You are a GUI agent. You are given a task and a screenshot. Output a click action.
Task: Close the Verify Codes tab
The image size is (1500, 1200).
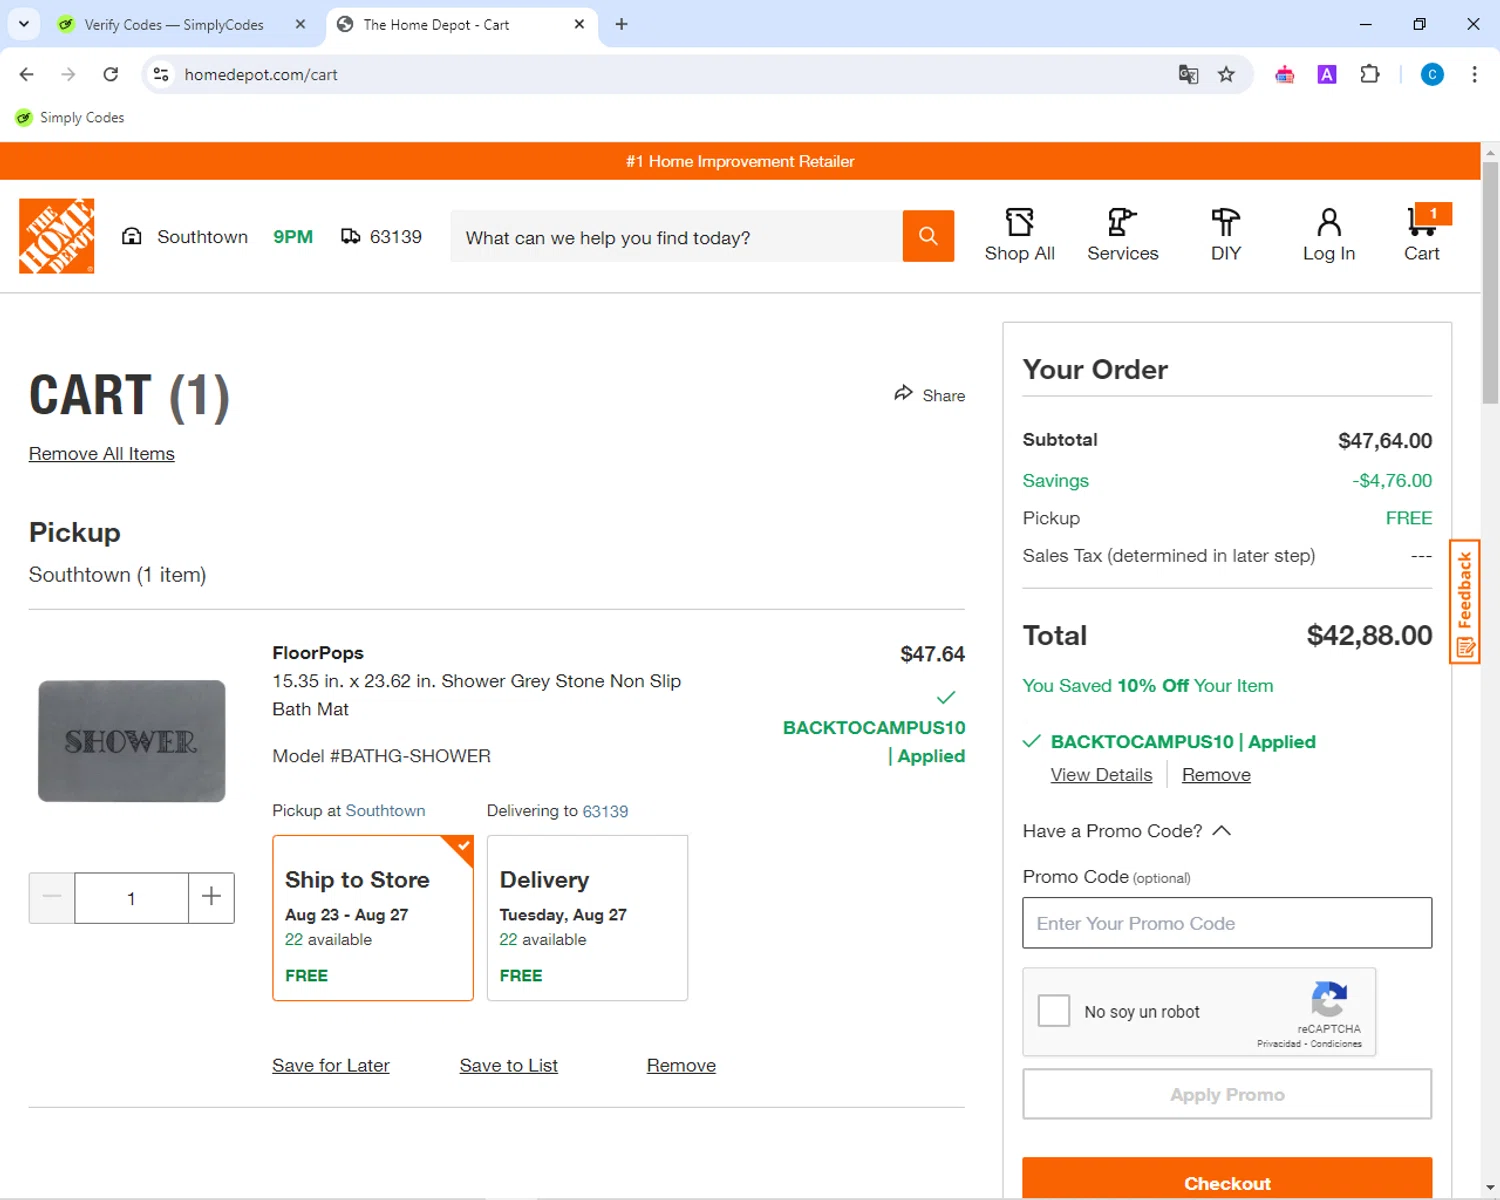(x=300, y=24)
